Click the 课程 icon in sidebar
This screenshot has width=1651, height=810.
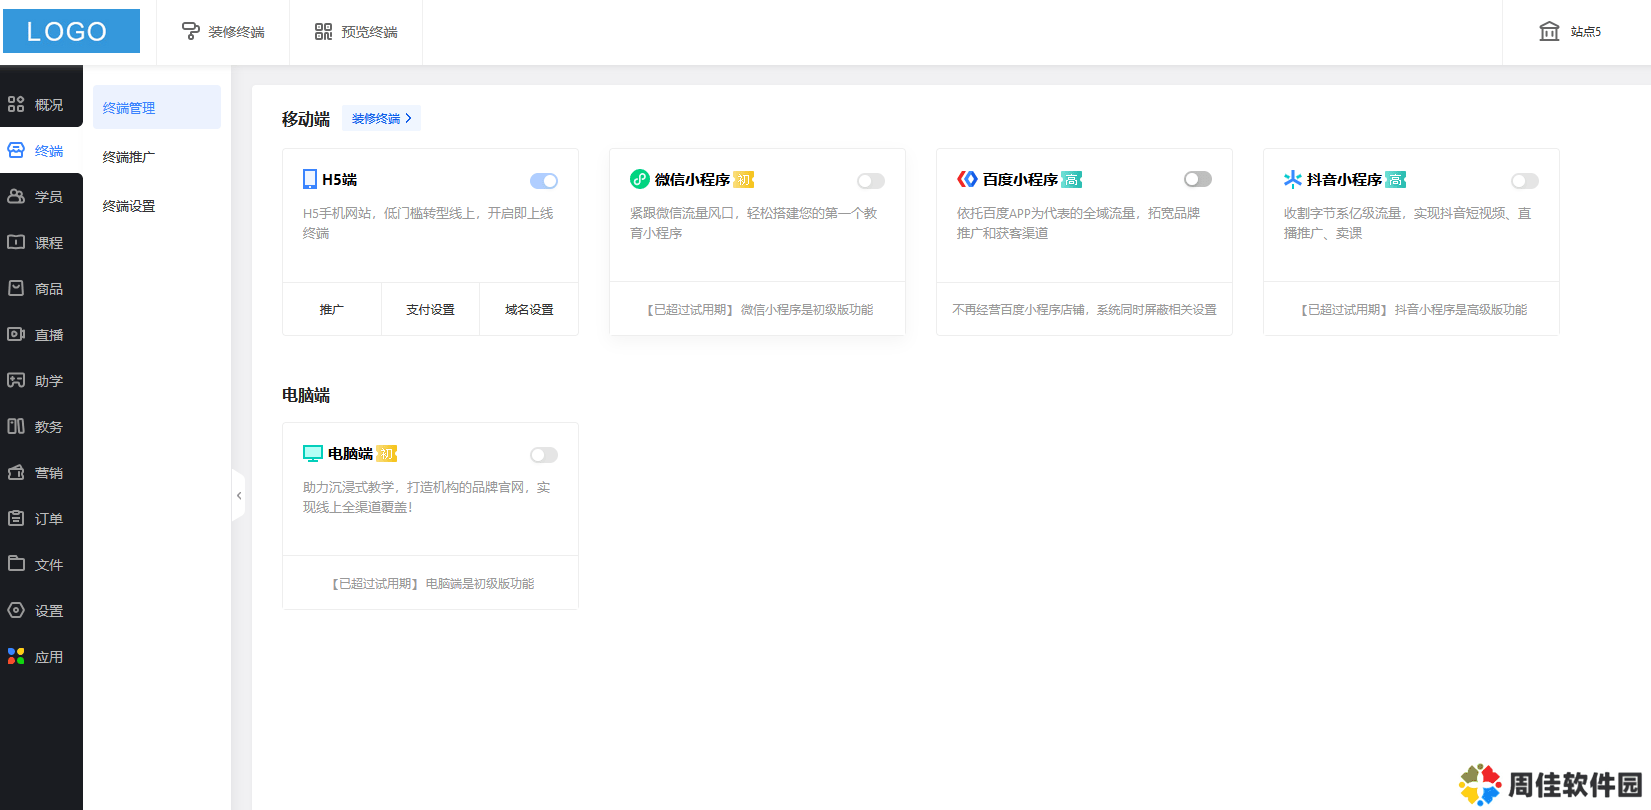16,242
